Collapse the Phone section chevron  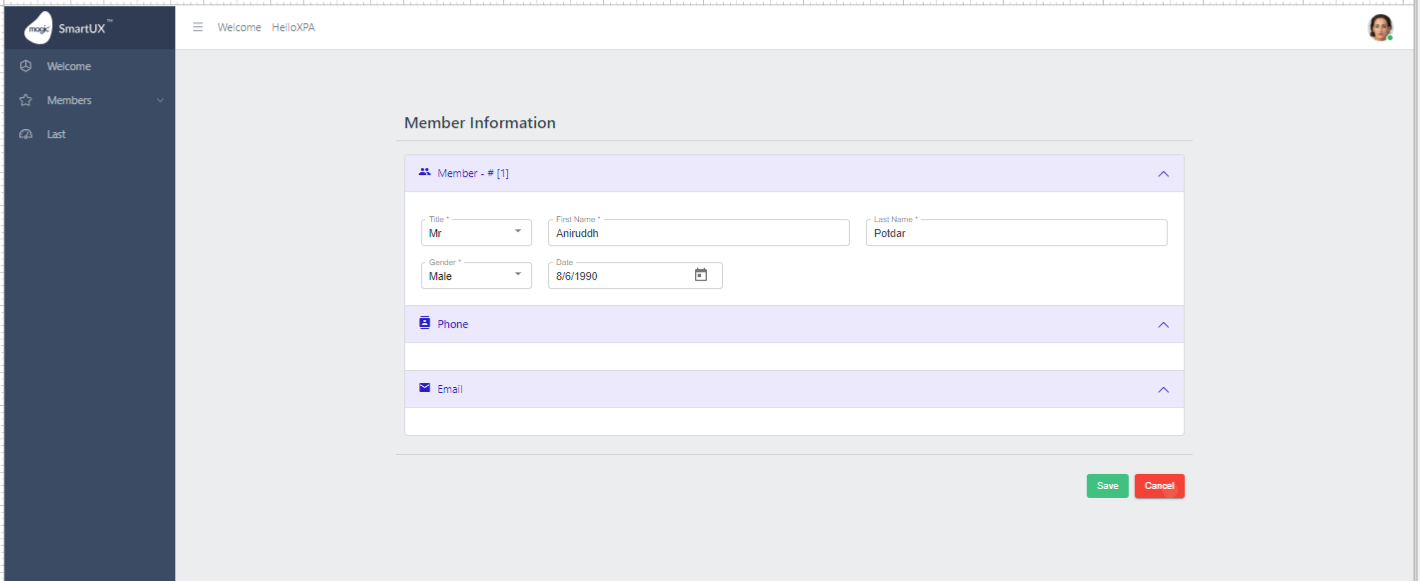click(1163, 325)
